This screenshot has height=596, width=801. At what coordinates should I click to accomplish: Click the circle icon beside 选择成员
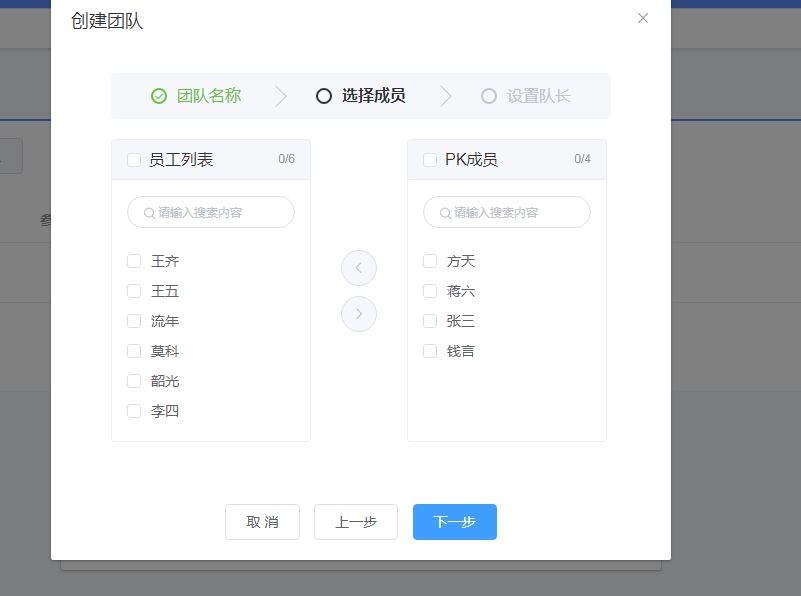pyautogui.click(x=324, y=96)
